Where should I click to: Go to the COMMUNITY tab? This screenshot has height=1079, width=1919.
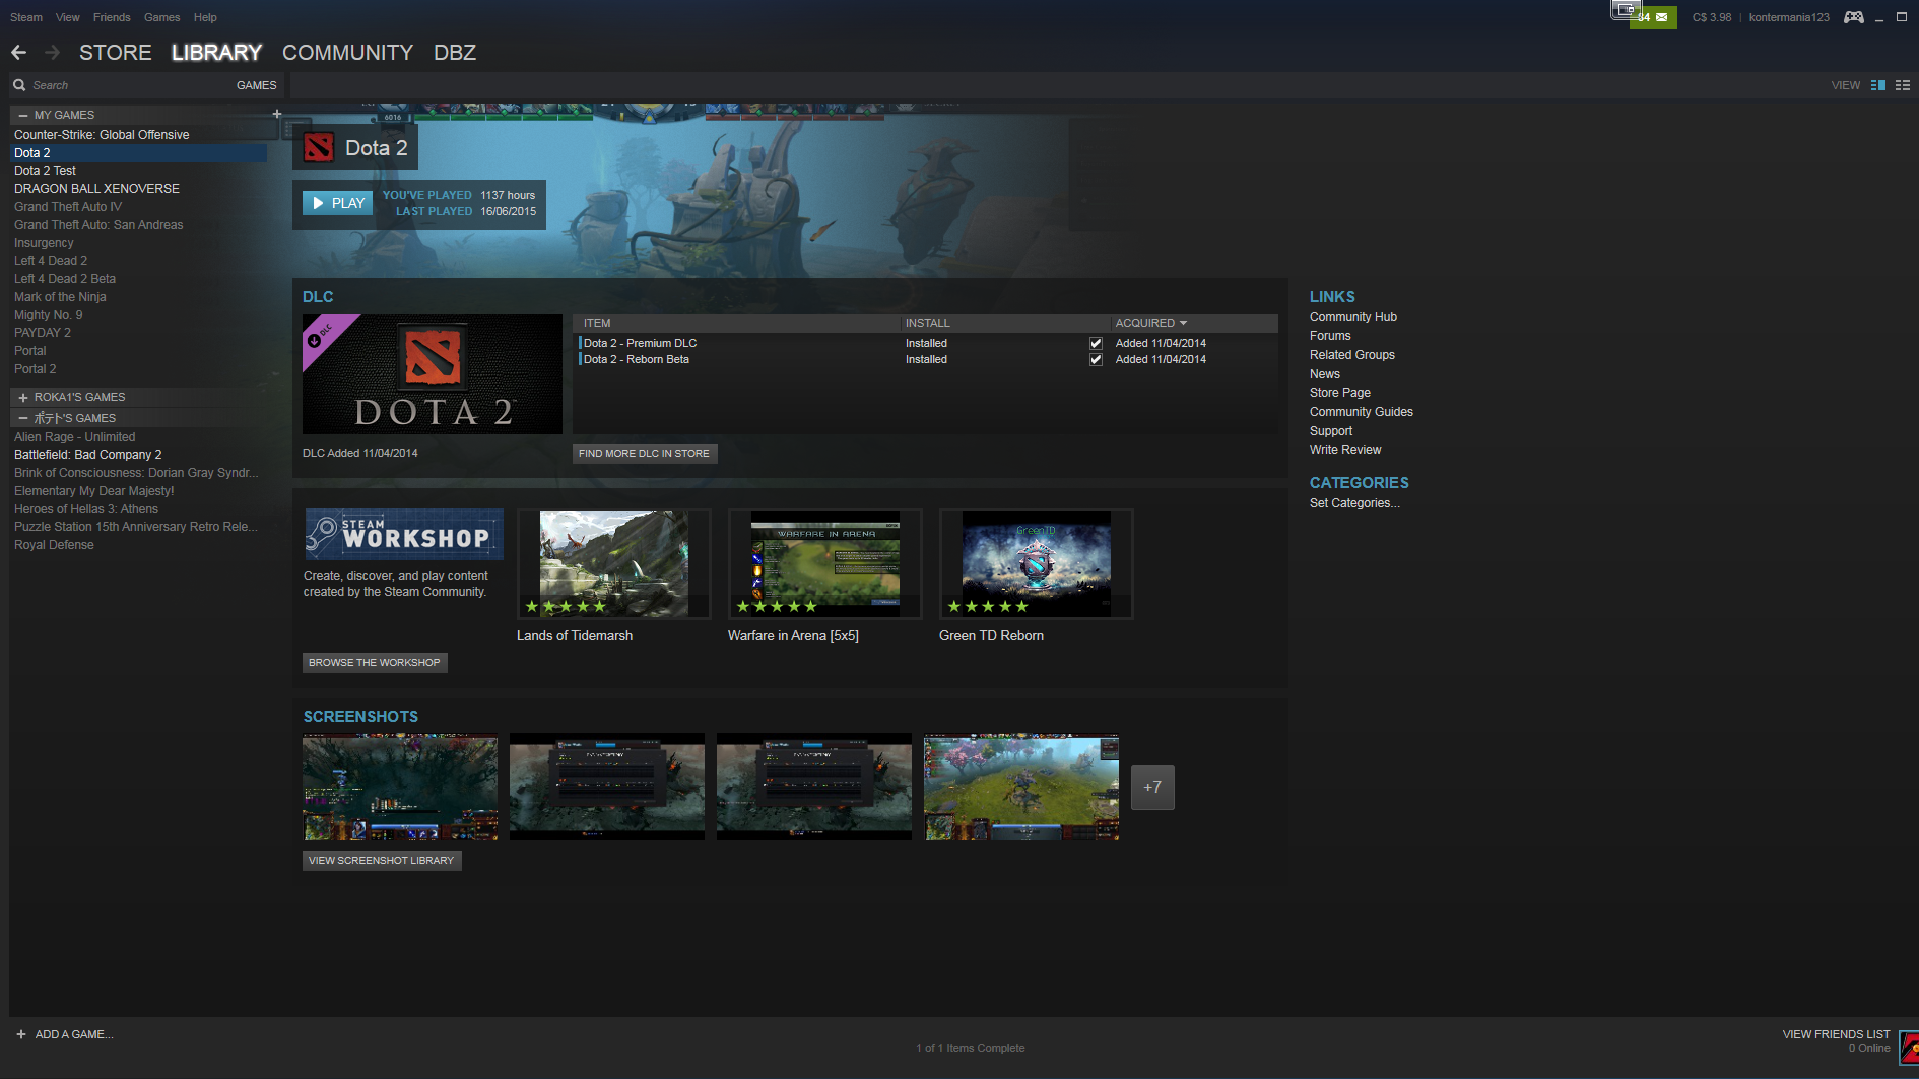click(x=347, y=53)
